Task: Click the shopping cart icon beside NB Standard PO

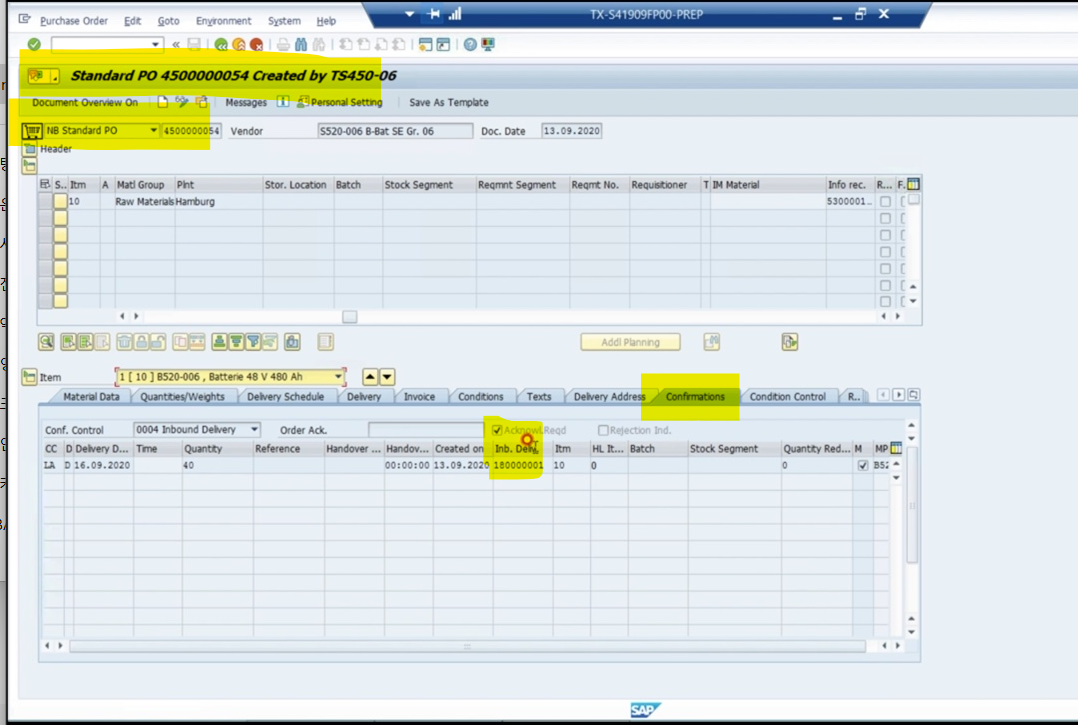Action: pos(32,131)
